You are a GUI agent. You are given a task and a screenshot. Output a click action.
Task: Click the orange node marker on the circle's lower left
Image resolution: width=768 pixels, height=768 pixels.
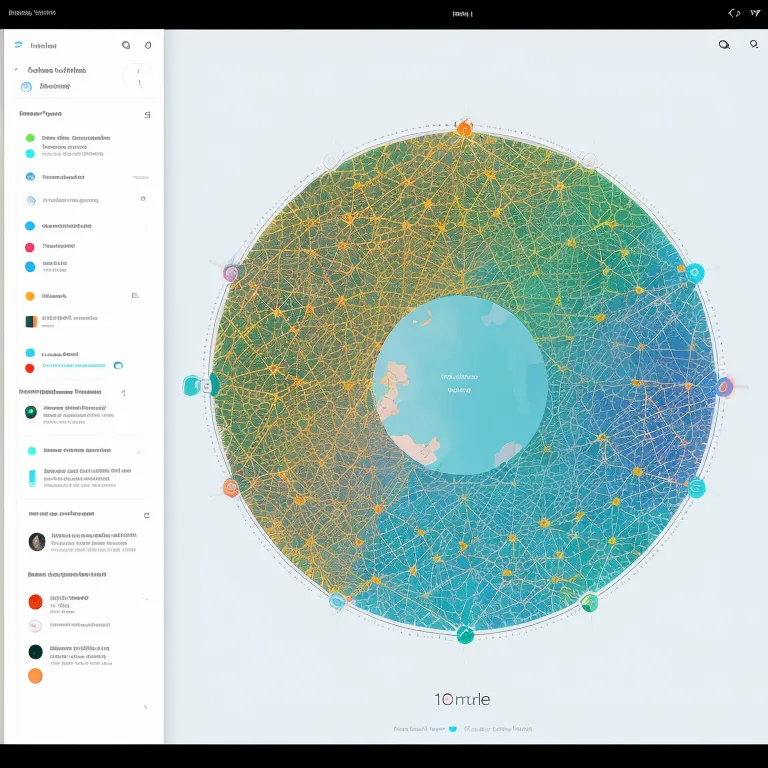[x=231, y=488]
